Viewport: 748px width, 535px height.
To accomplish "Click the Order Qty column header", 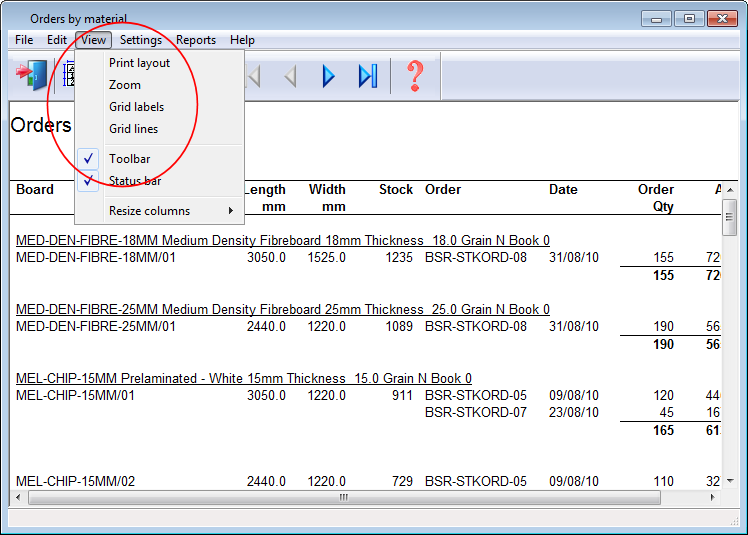I will [x=656, y=198].
